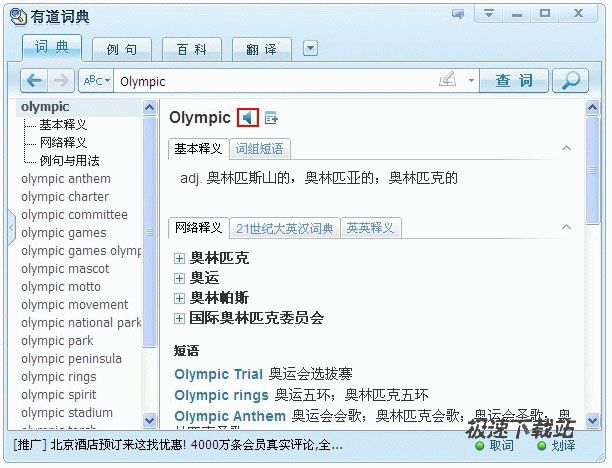
Task: Open the Olympic rings phrase link
Action: 221,395
